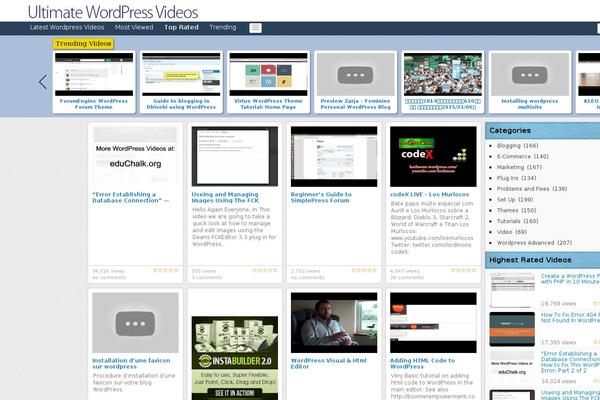Open Trending menu item
600x400 pixels.
tap(223, 27)
